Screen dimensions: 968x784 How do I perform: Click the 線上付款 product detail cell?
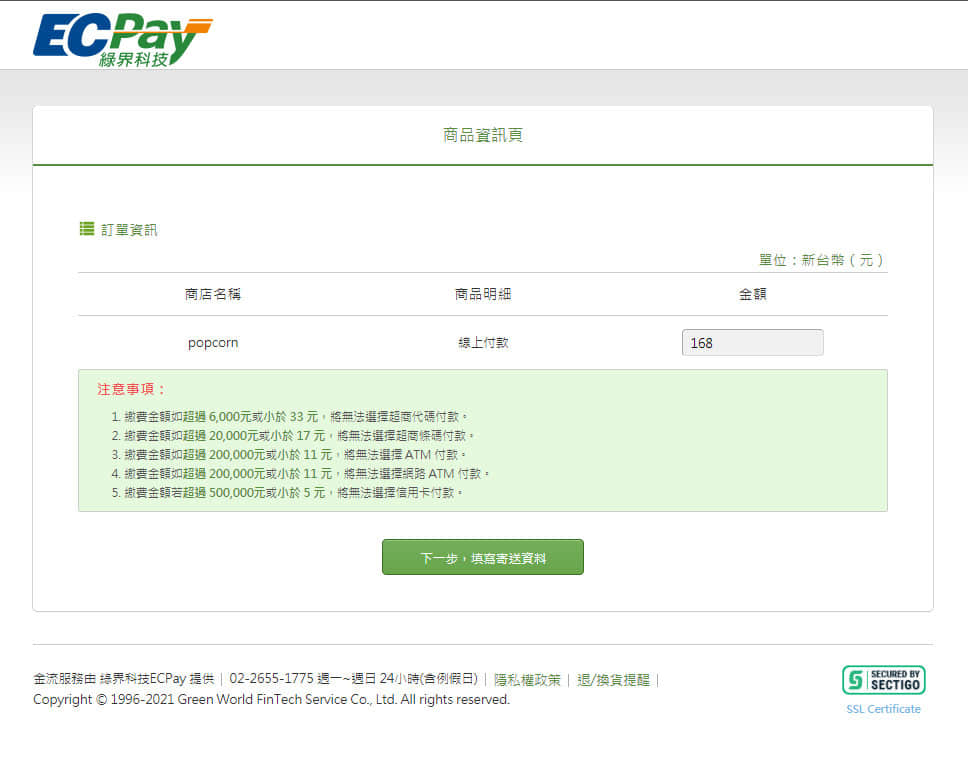pos(483,343)
